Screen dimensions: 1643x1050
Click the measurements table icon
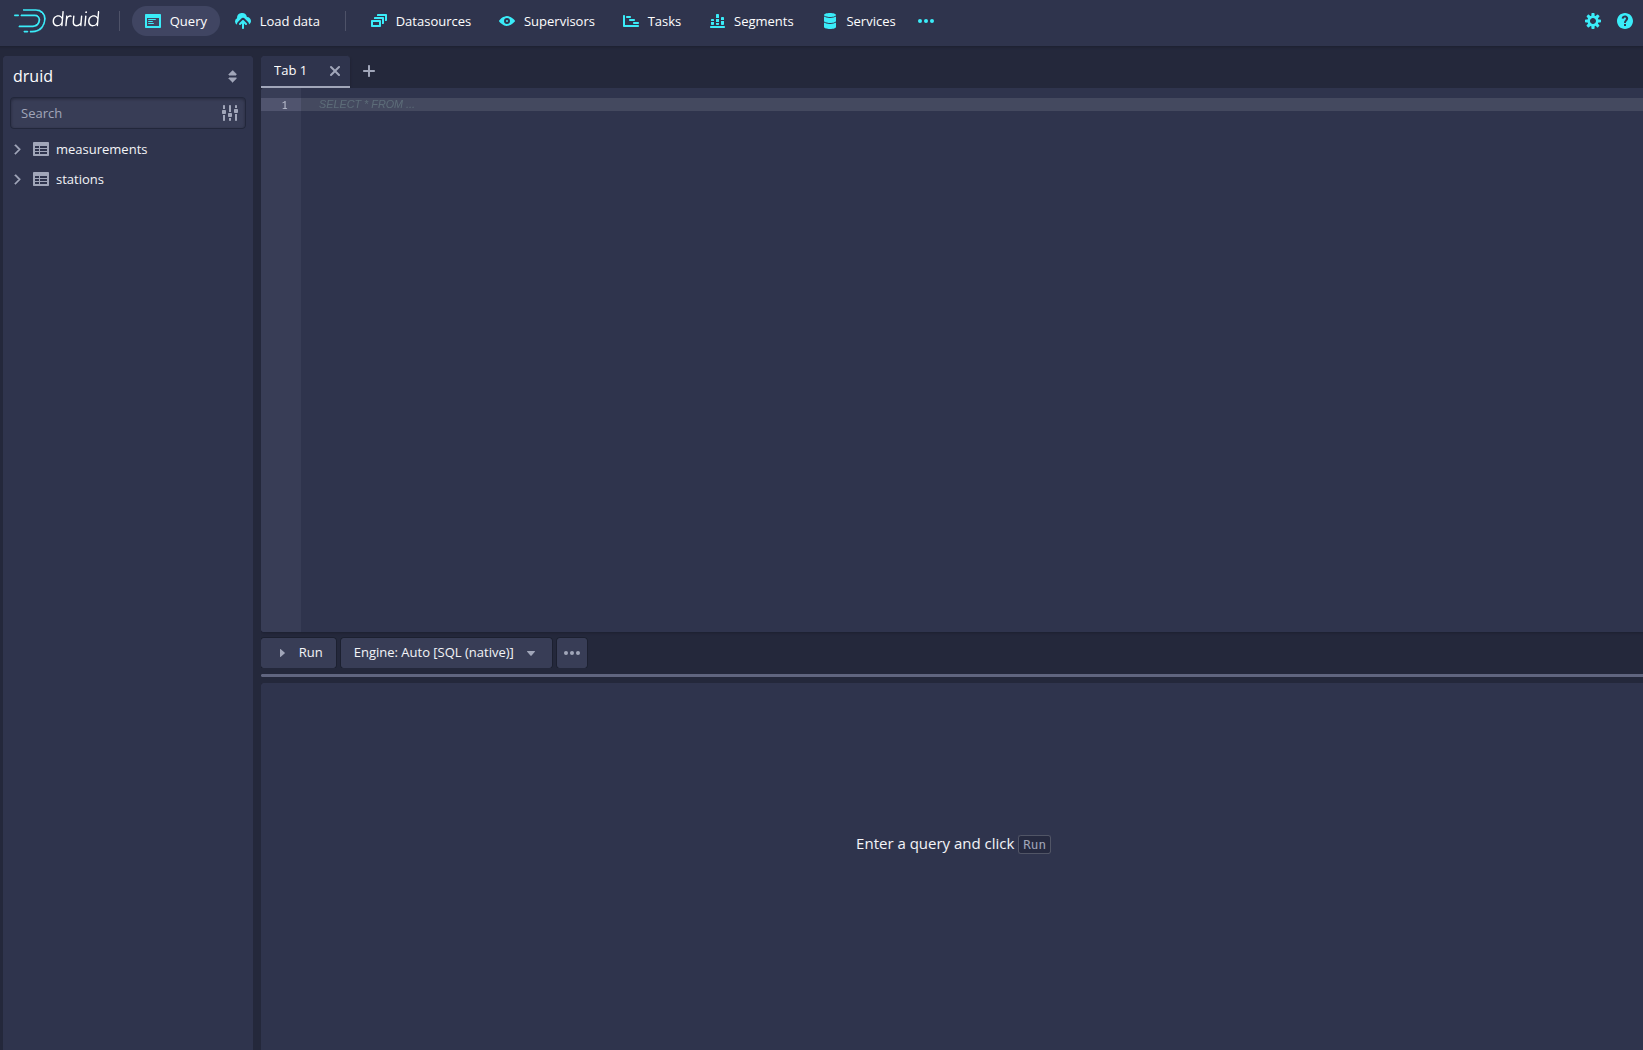pos(41,150)
